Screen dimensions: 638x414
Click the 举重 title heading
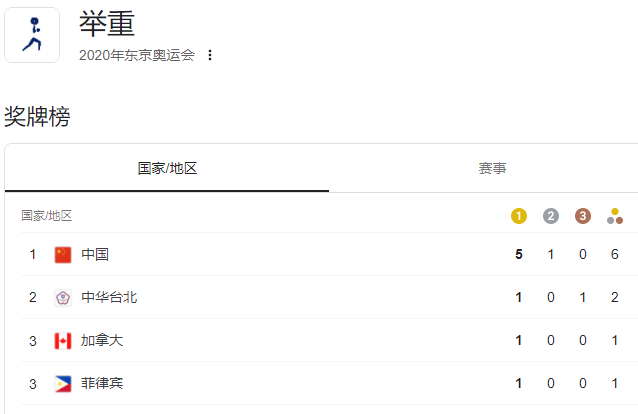tap(107, 24)
